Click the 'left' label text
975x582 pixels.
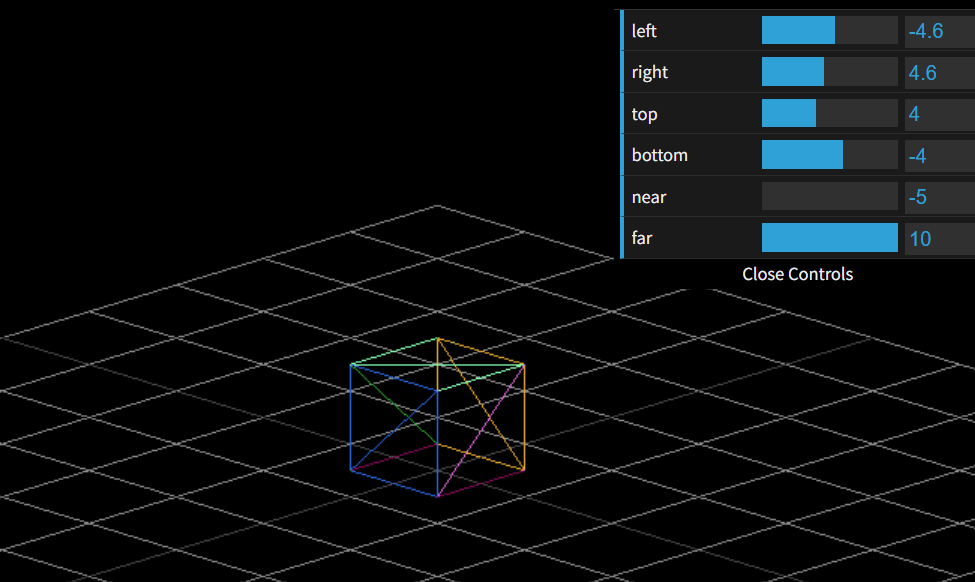644,31
